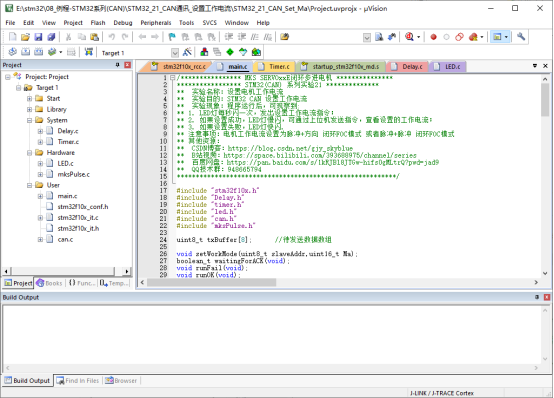Open the Project menu
Viewport: 554px width, 398px height.
pos(73,23)
